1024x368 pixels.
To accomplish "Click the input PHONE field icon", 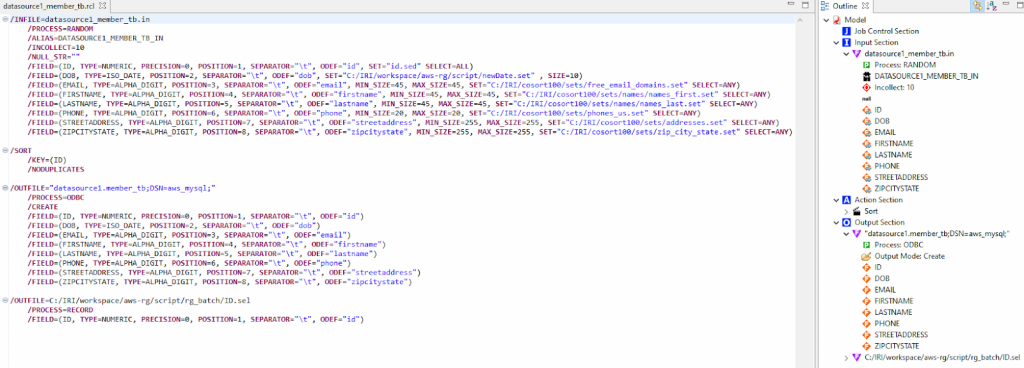I will [867, 166].
